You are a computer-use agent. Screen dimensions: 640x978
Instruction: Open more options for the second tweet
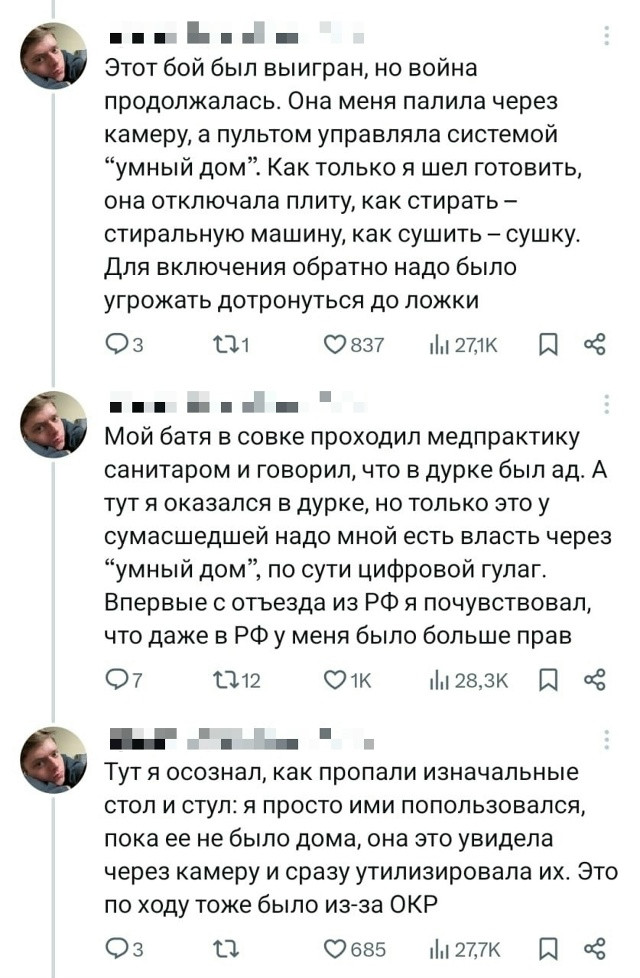point(607,404)
